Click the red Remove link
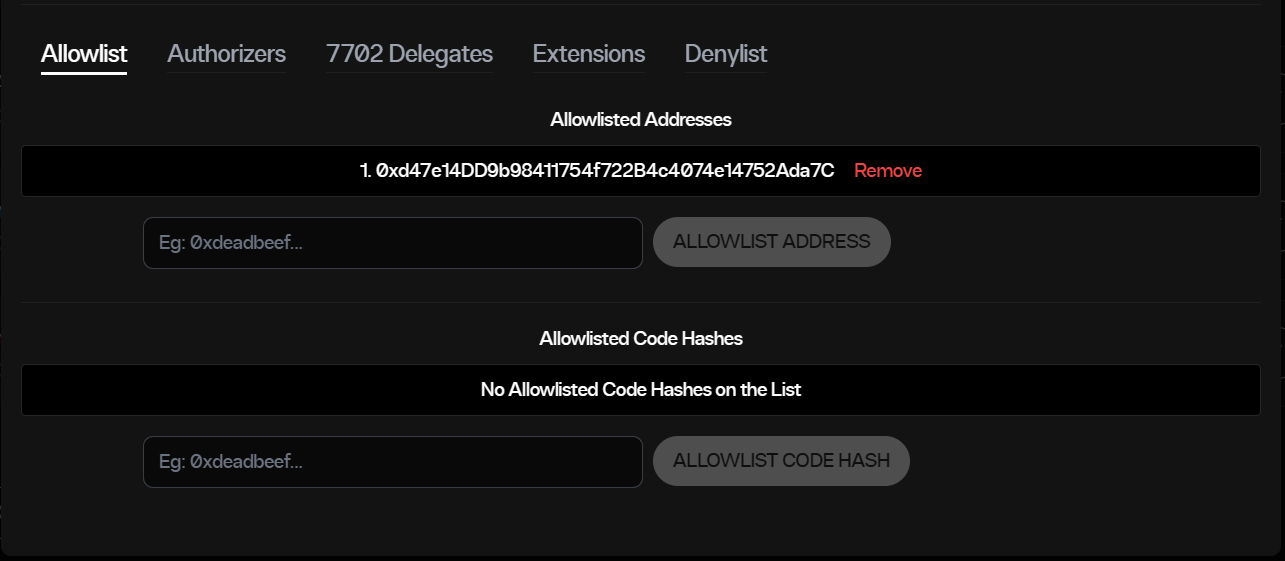The width and height of the screenshot is (1285, 561). pyautogui.click(x=887, y=171)
